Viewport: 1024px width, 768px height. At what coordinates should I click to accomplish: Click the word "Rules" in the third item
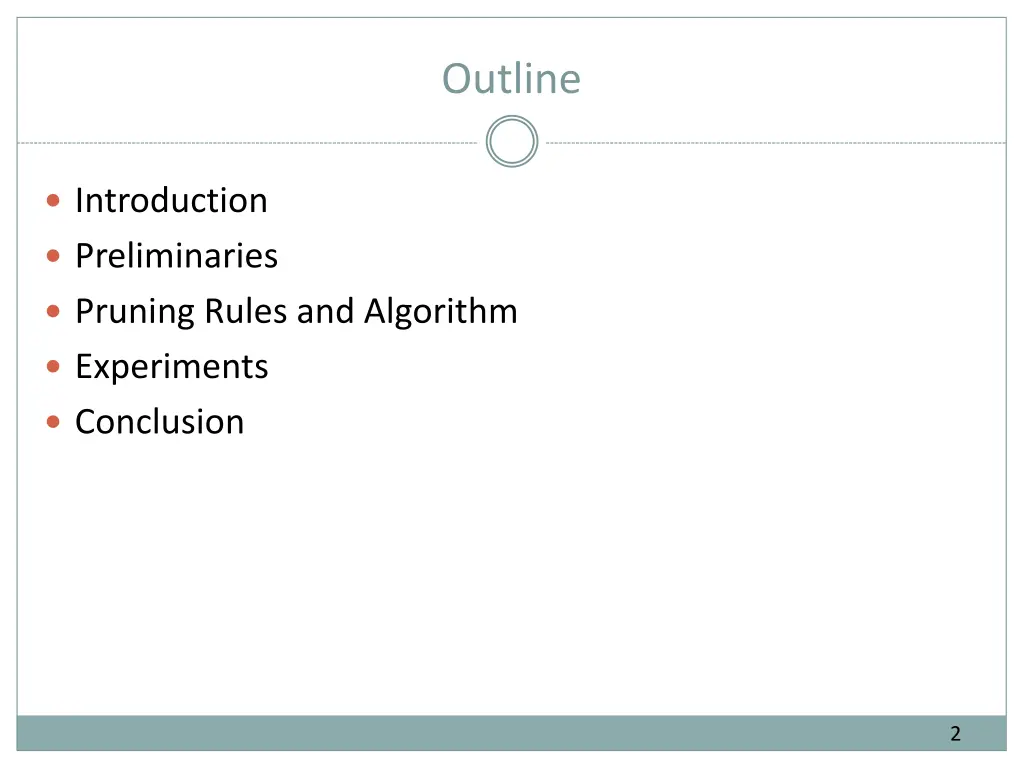point(246,311)
